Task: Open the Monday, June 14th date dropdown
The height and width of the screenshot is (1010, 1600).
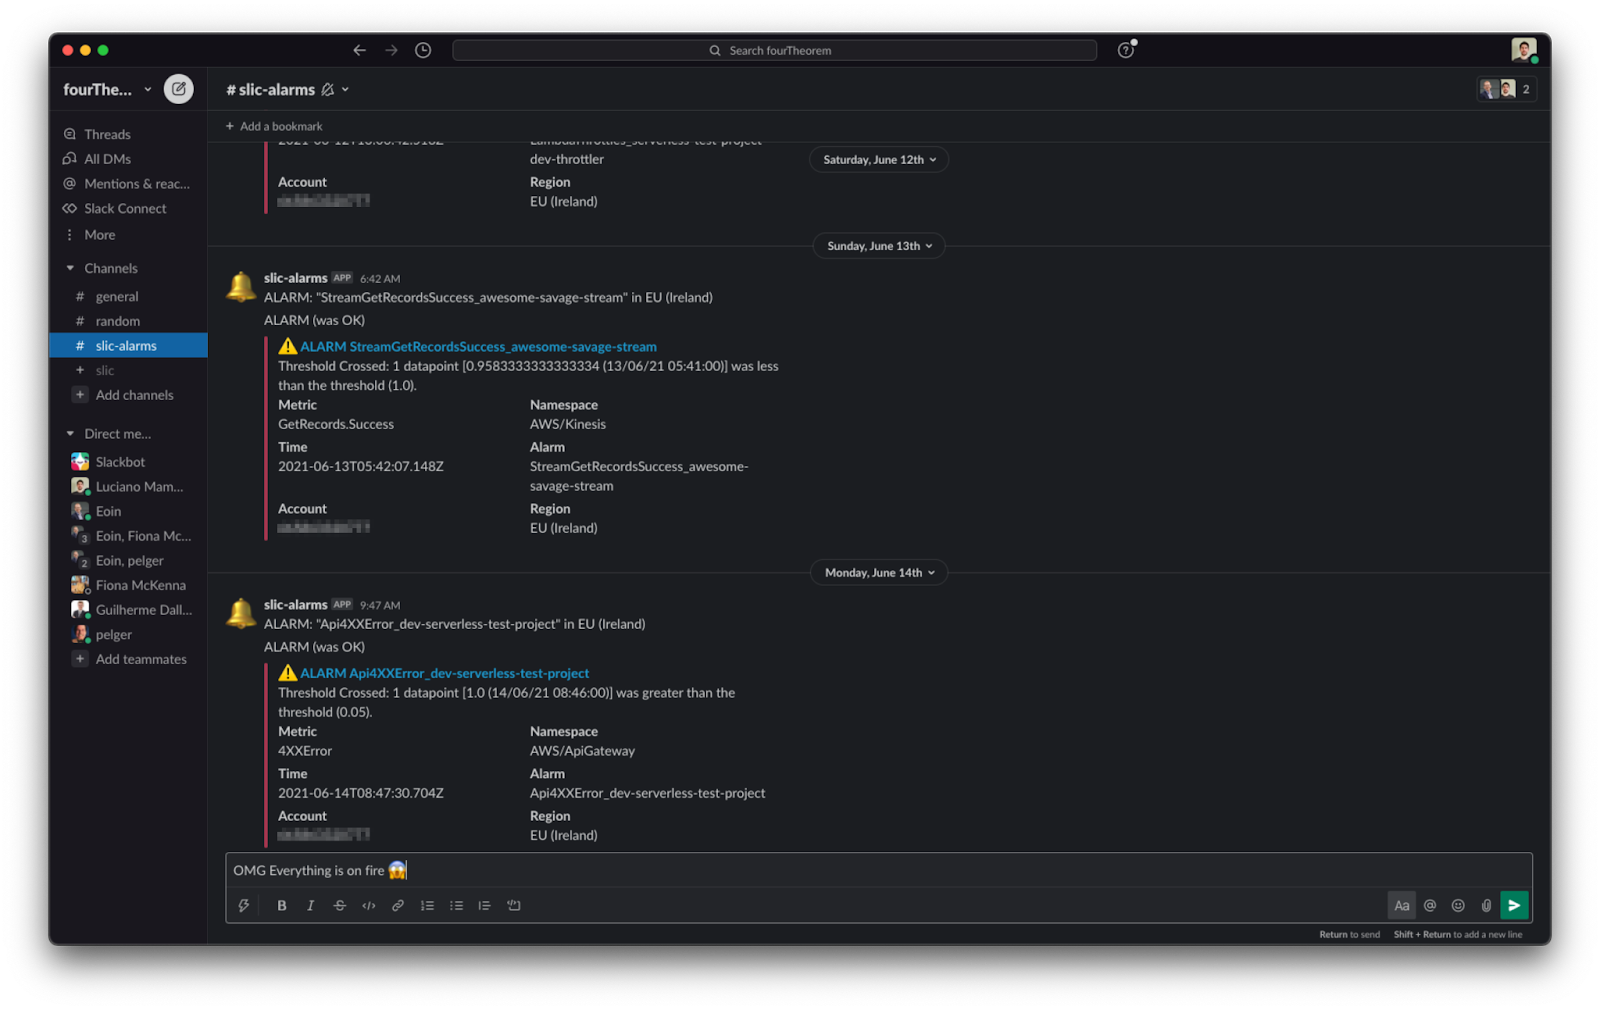Action: (879, 573)
